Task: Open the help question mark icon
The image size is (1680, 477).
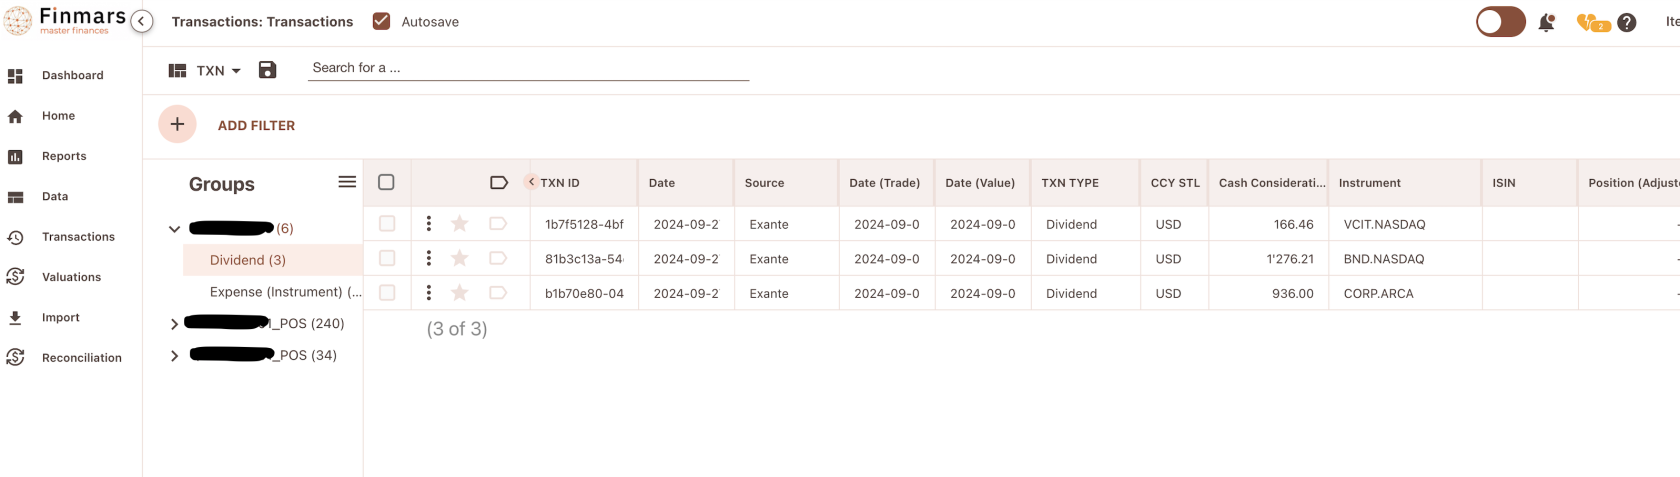Action: [1627, 22]
